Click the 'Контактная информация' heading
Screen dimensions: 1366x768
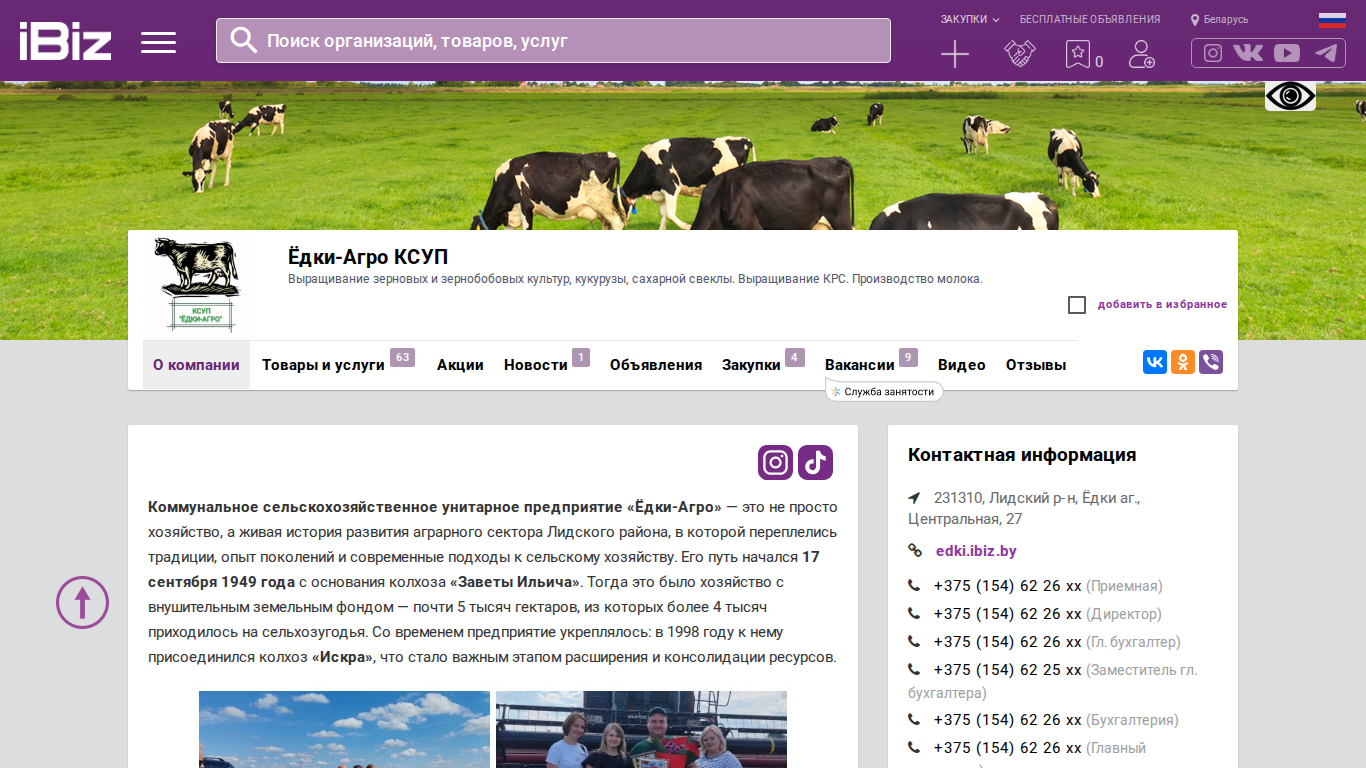1022,455
